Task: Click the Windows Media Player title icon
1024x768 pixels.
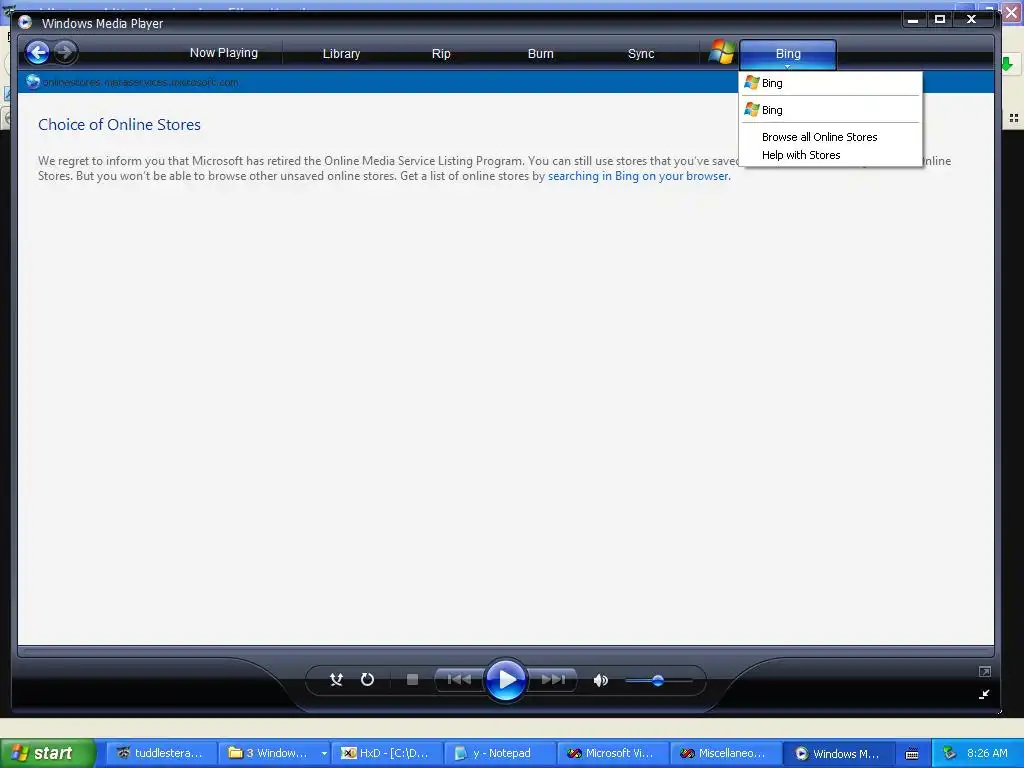Action: pyautogui.click(x=25, y=23)
